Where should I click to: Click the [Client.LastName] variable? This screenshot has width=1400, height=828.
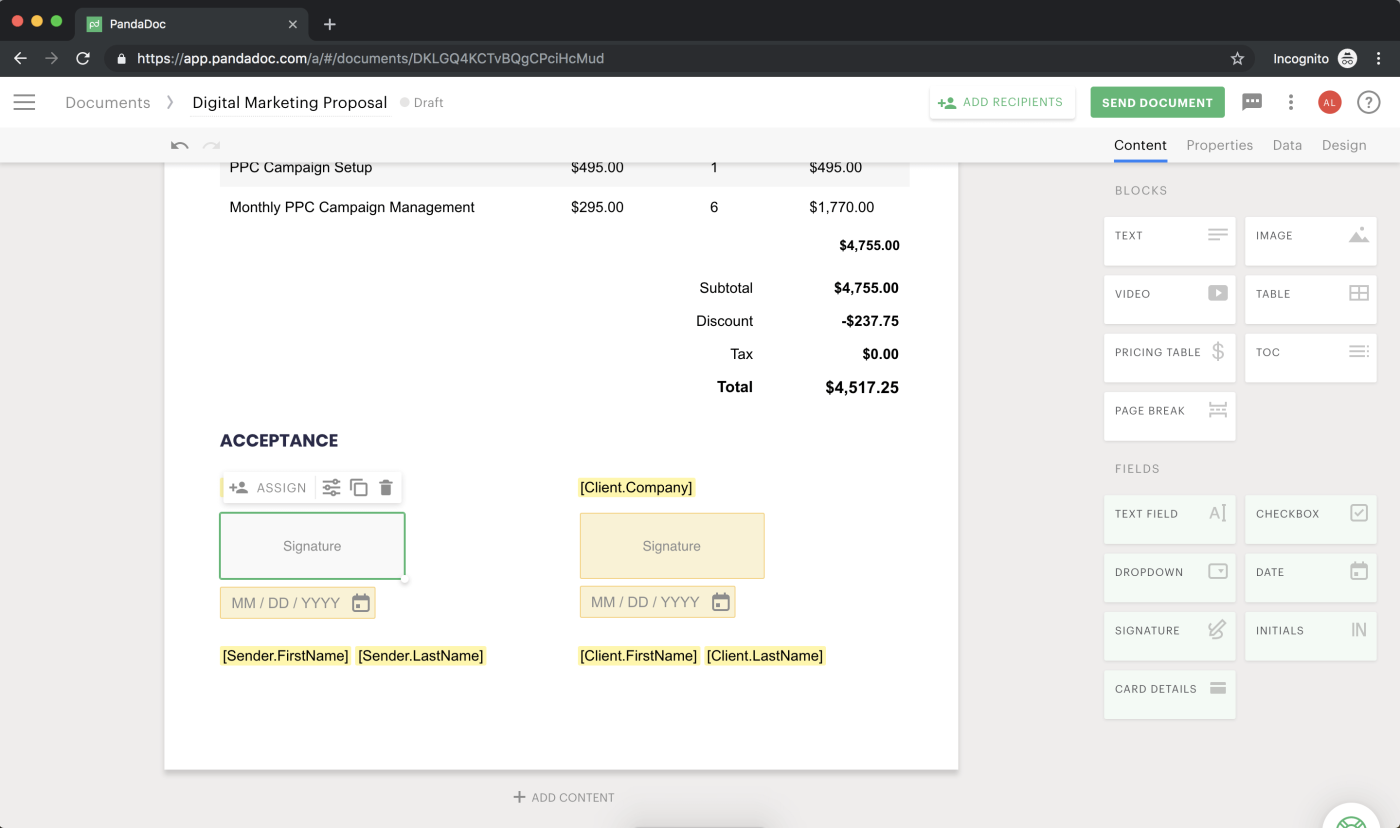pos(765,656)
